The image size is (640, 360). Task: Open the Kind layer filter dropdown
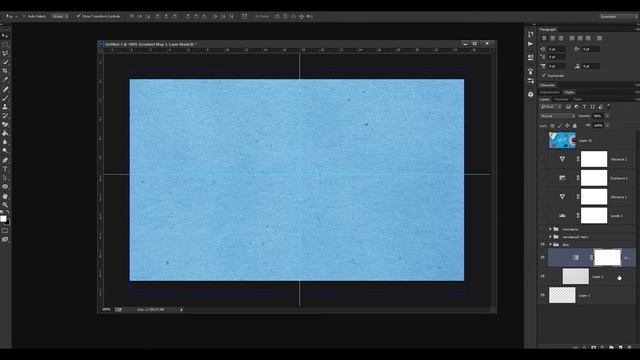tap(551, 107)
